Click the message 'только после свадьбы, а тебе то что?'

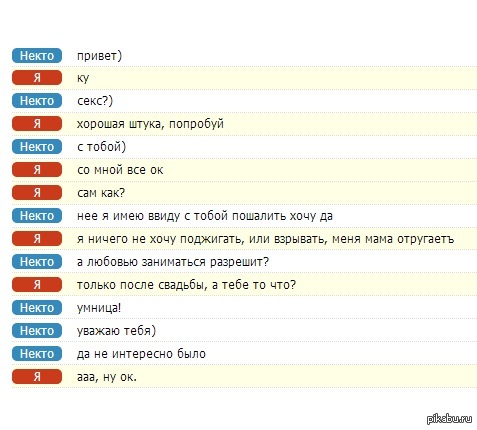(x=186, y=285)
